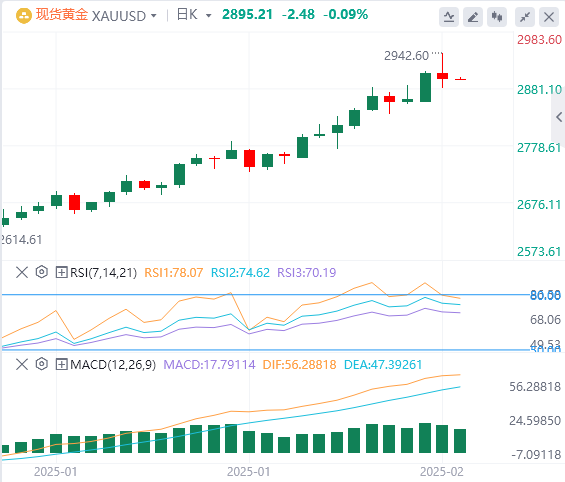Viewport: 565px width, 482px height.
Task: Open MACD indicator settings gear
Action: click(42, 364)
